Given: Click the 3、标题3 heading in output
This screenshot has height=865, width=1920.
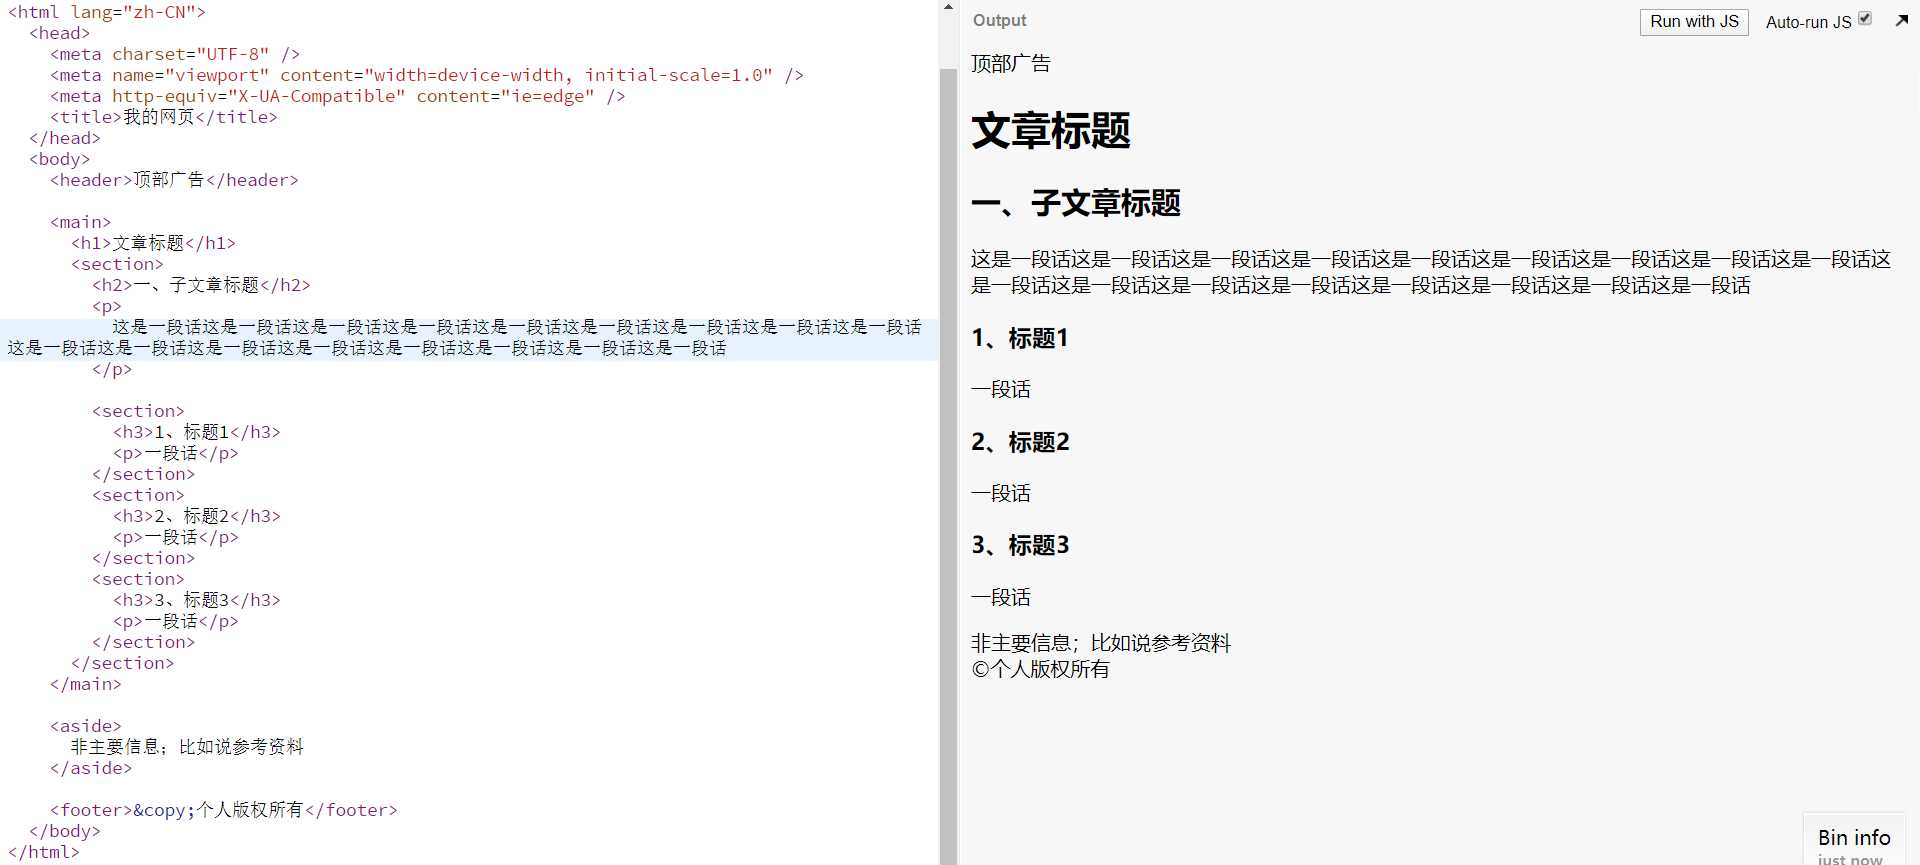Looking at the screenshot, I should point(1020,545).
